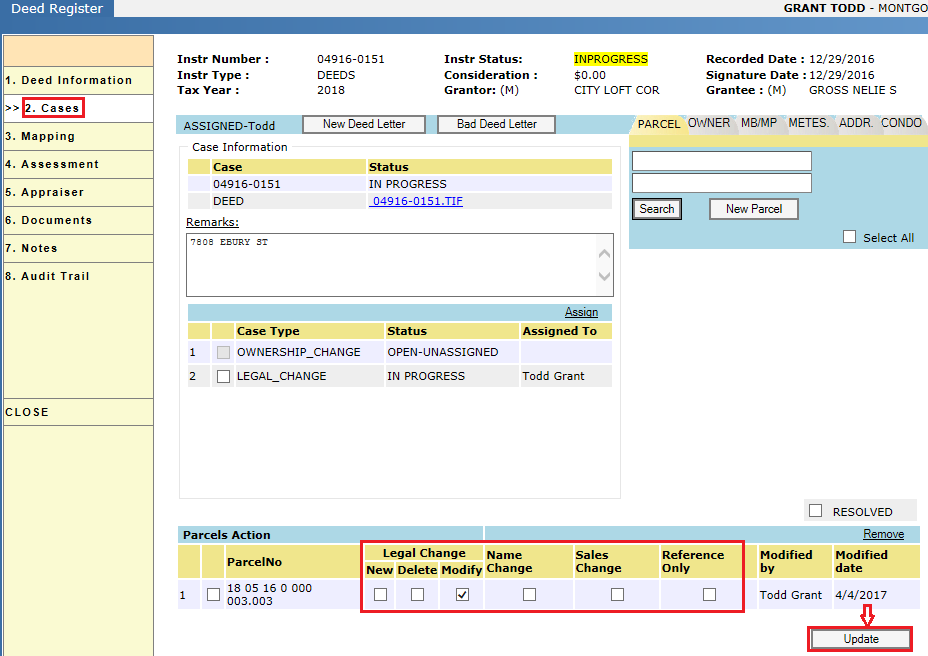Click CLOSE in the sidebar
This screenshot has height=656, width=928.
78,412
